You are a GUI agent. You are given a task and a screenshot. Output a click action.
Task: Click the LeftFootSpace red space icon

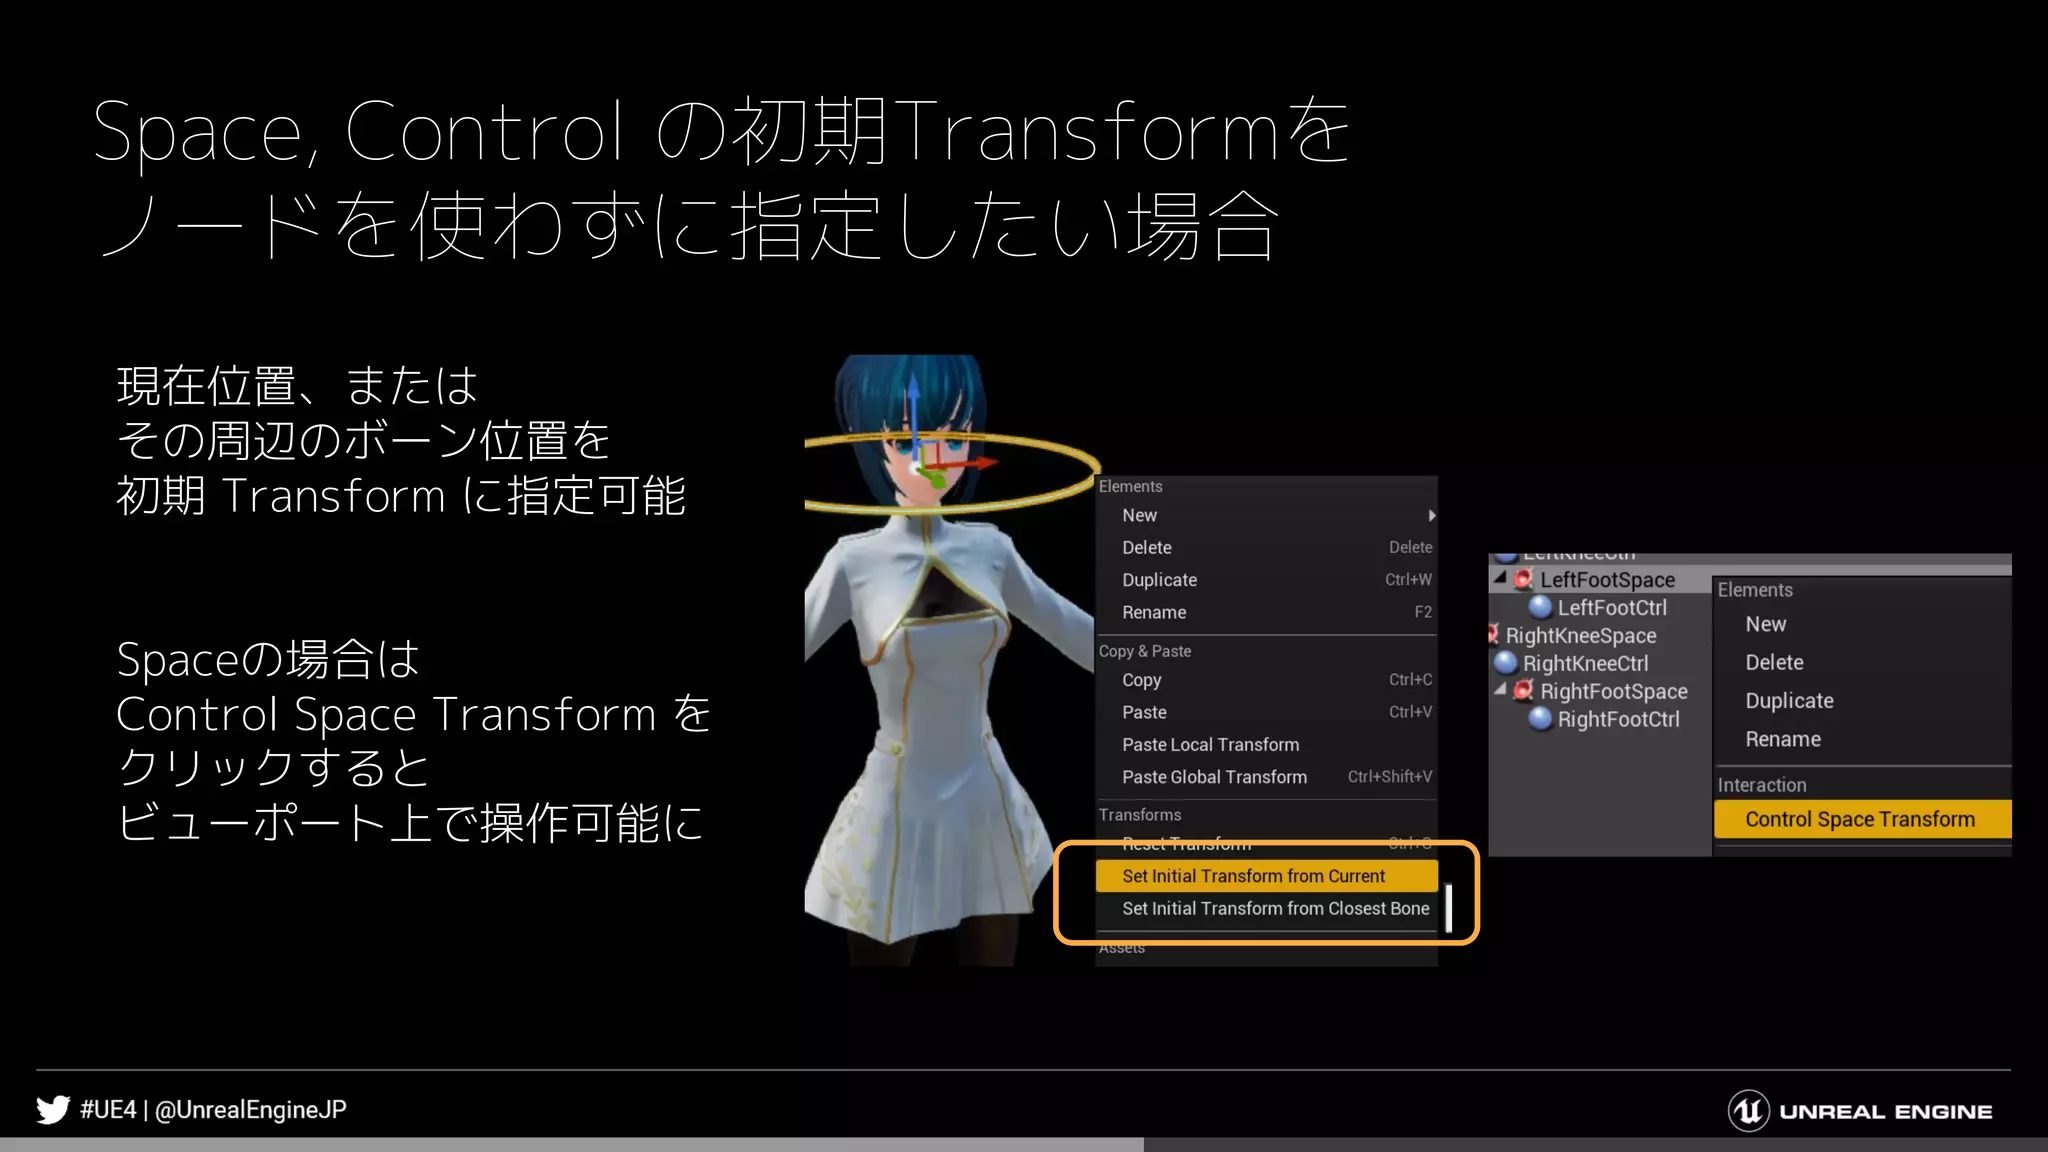pos(1523,579)
